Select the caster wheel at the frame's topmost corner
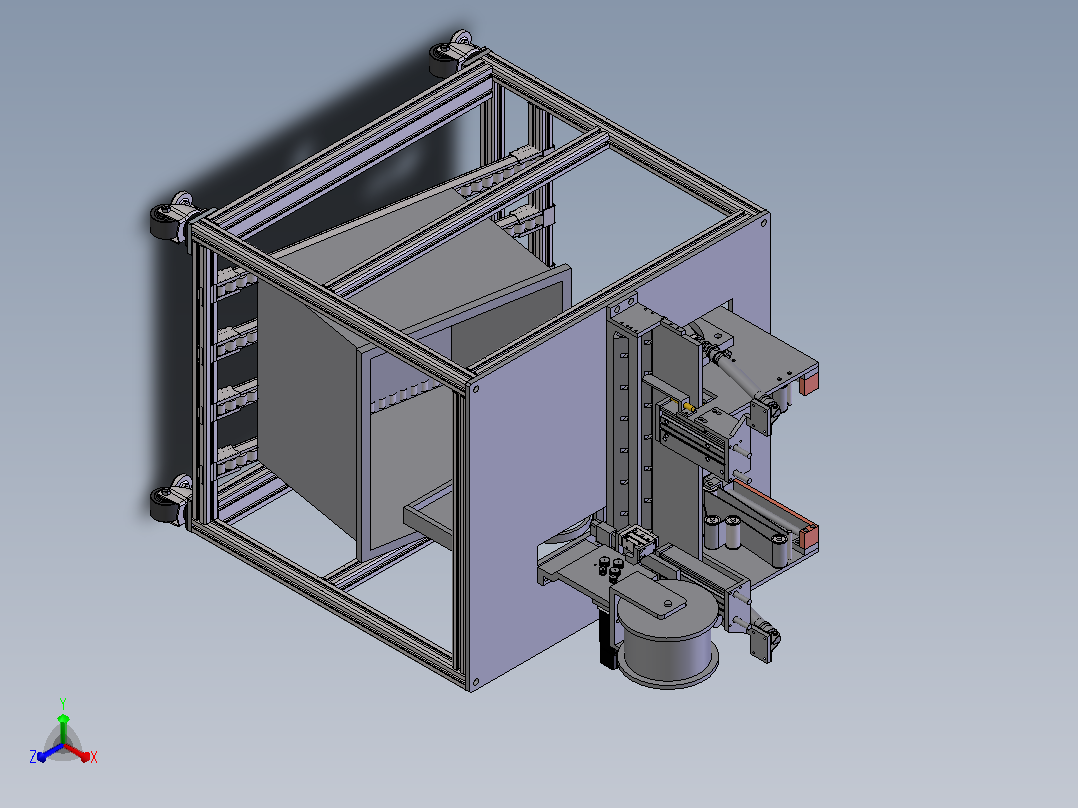The image size is (1078, 808). click(452, 52)
